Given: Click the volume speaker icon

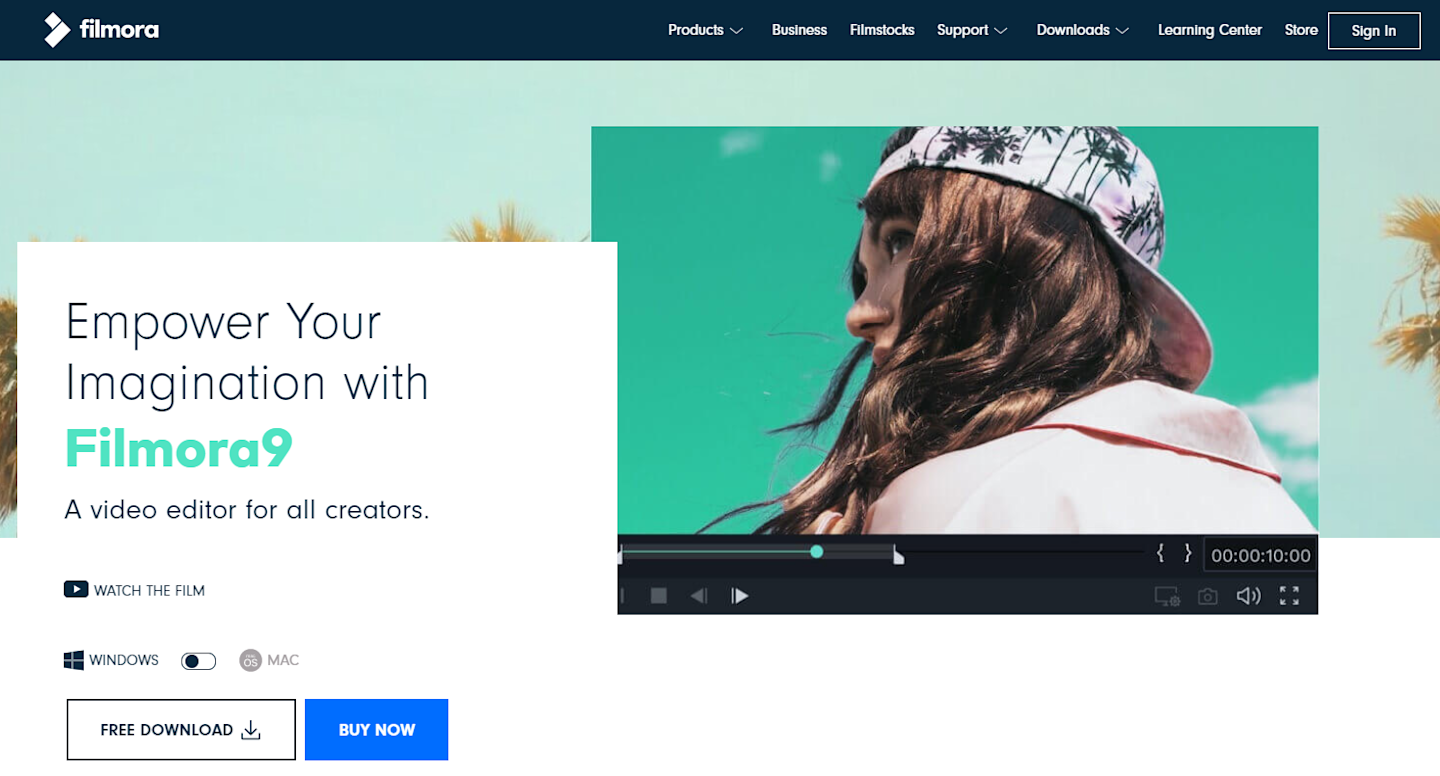Looking at the screenshot, I should click(x=1248, y=596).
